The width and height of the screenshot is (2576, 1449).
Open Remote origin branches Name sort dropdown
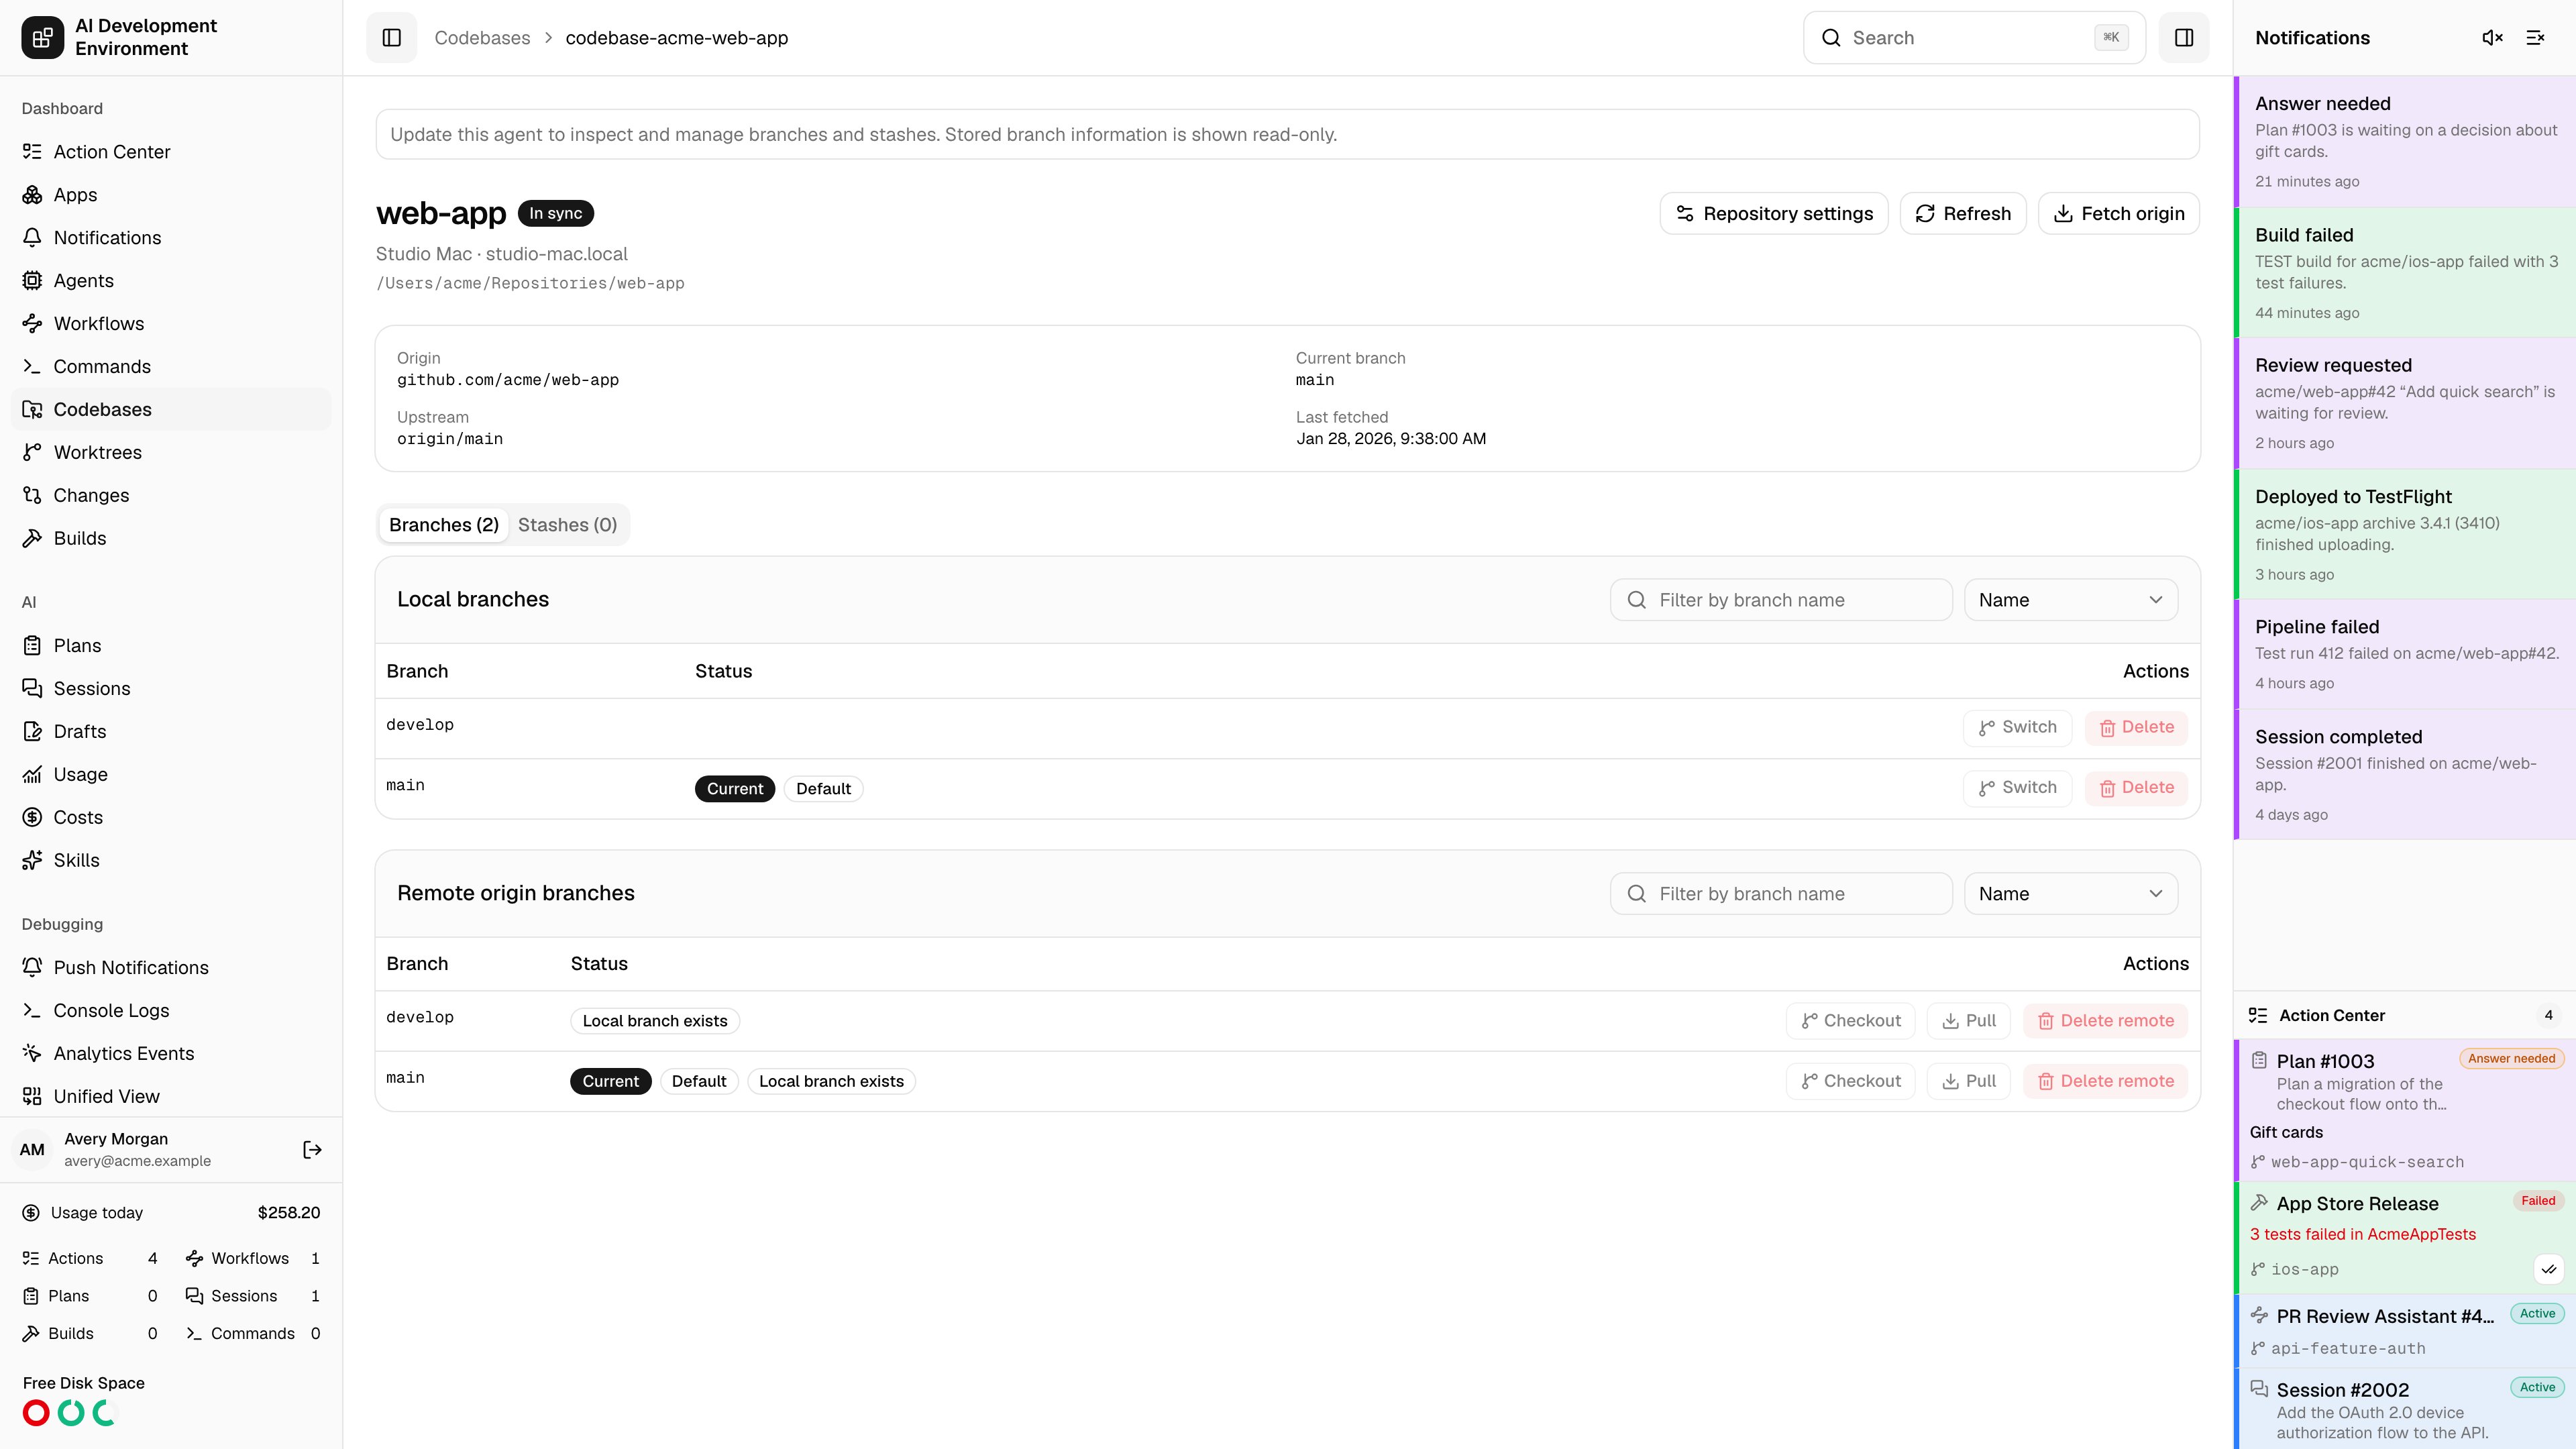(2070, 894)
